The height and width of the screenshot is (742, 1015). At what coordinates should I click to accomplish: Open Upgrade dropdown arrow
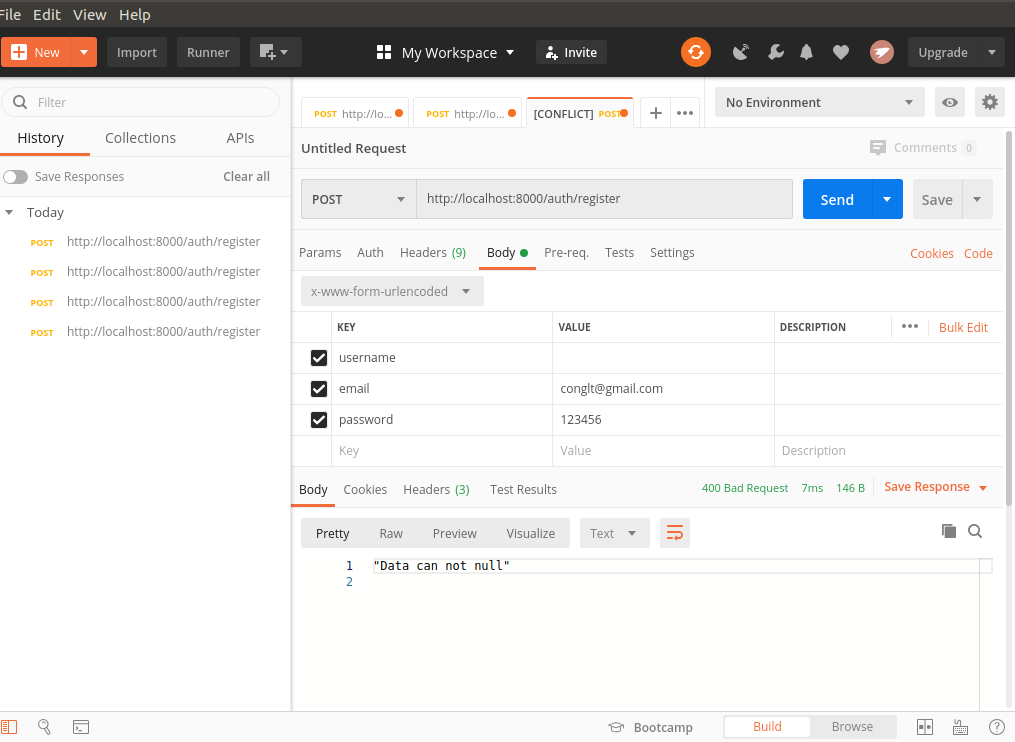click(x=992, y=52)
